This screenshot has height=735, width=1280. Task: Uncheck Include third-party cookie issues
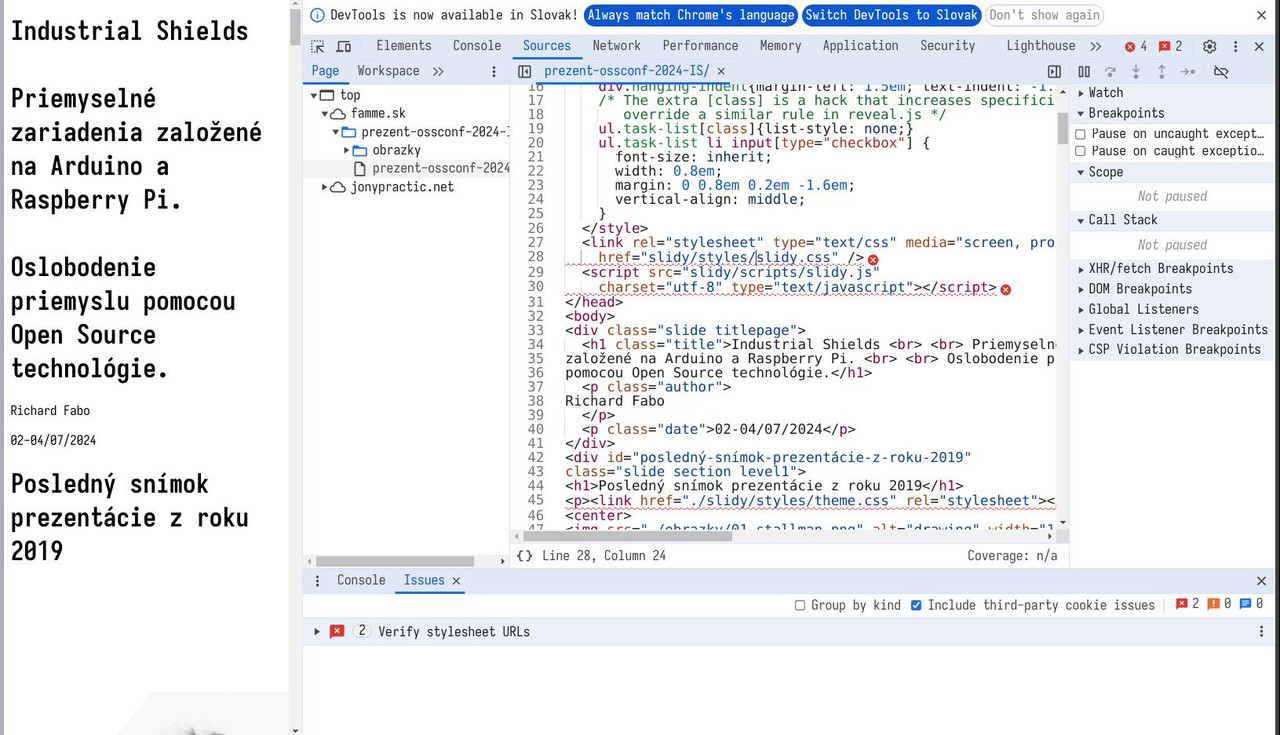pyautogui.click(x=916, y=605)
